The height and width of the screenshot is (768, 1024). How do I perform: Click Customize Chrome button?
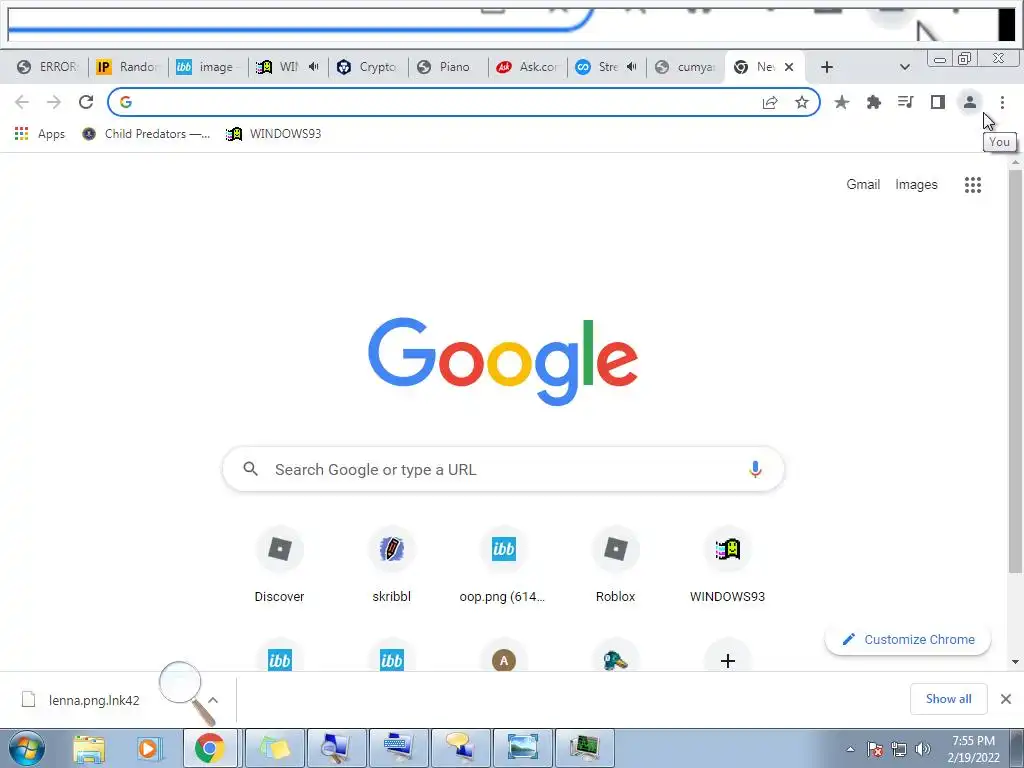click(908, 639)
